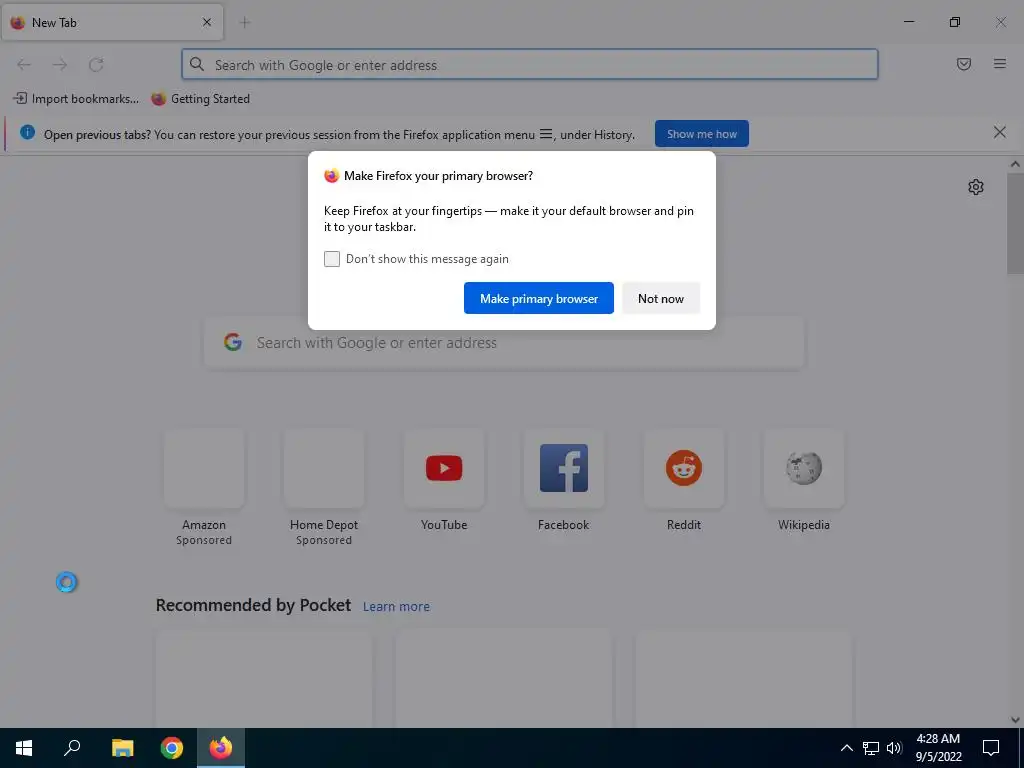The width and height of the screenshot is (1024, 768).
Task: Open the volume tray icon
Action: (x=894, y=748)
